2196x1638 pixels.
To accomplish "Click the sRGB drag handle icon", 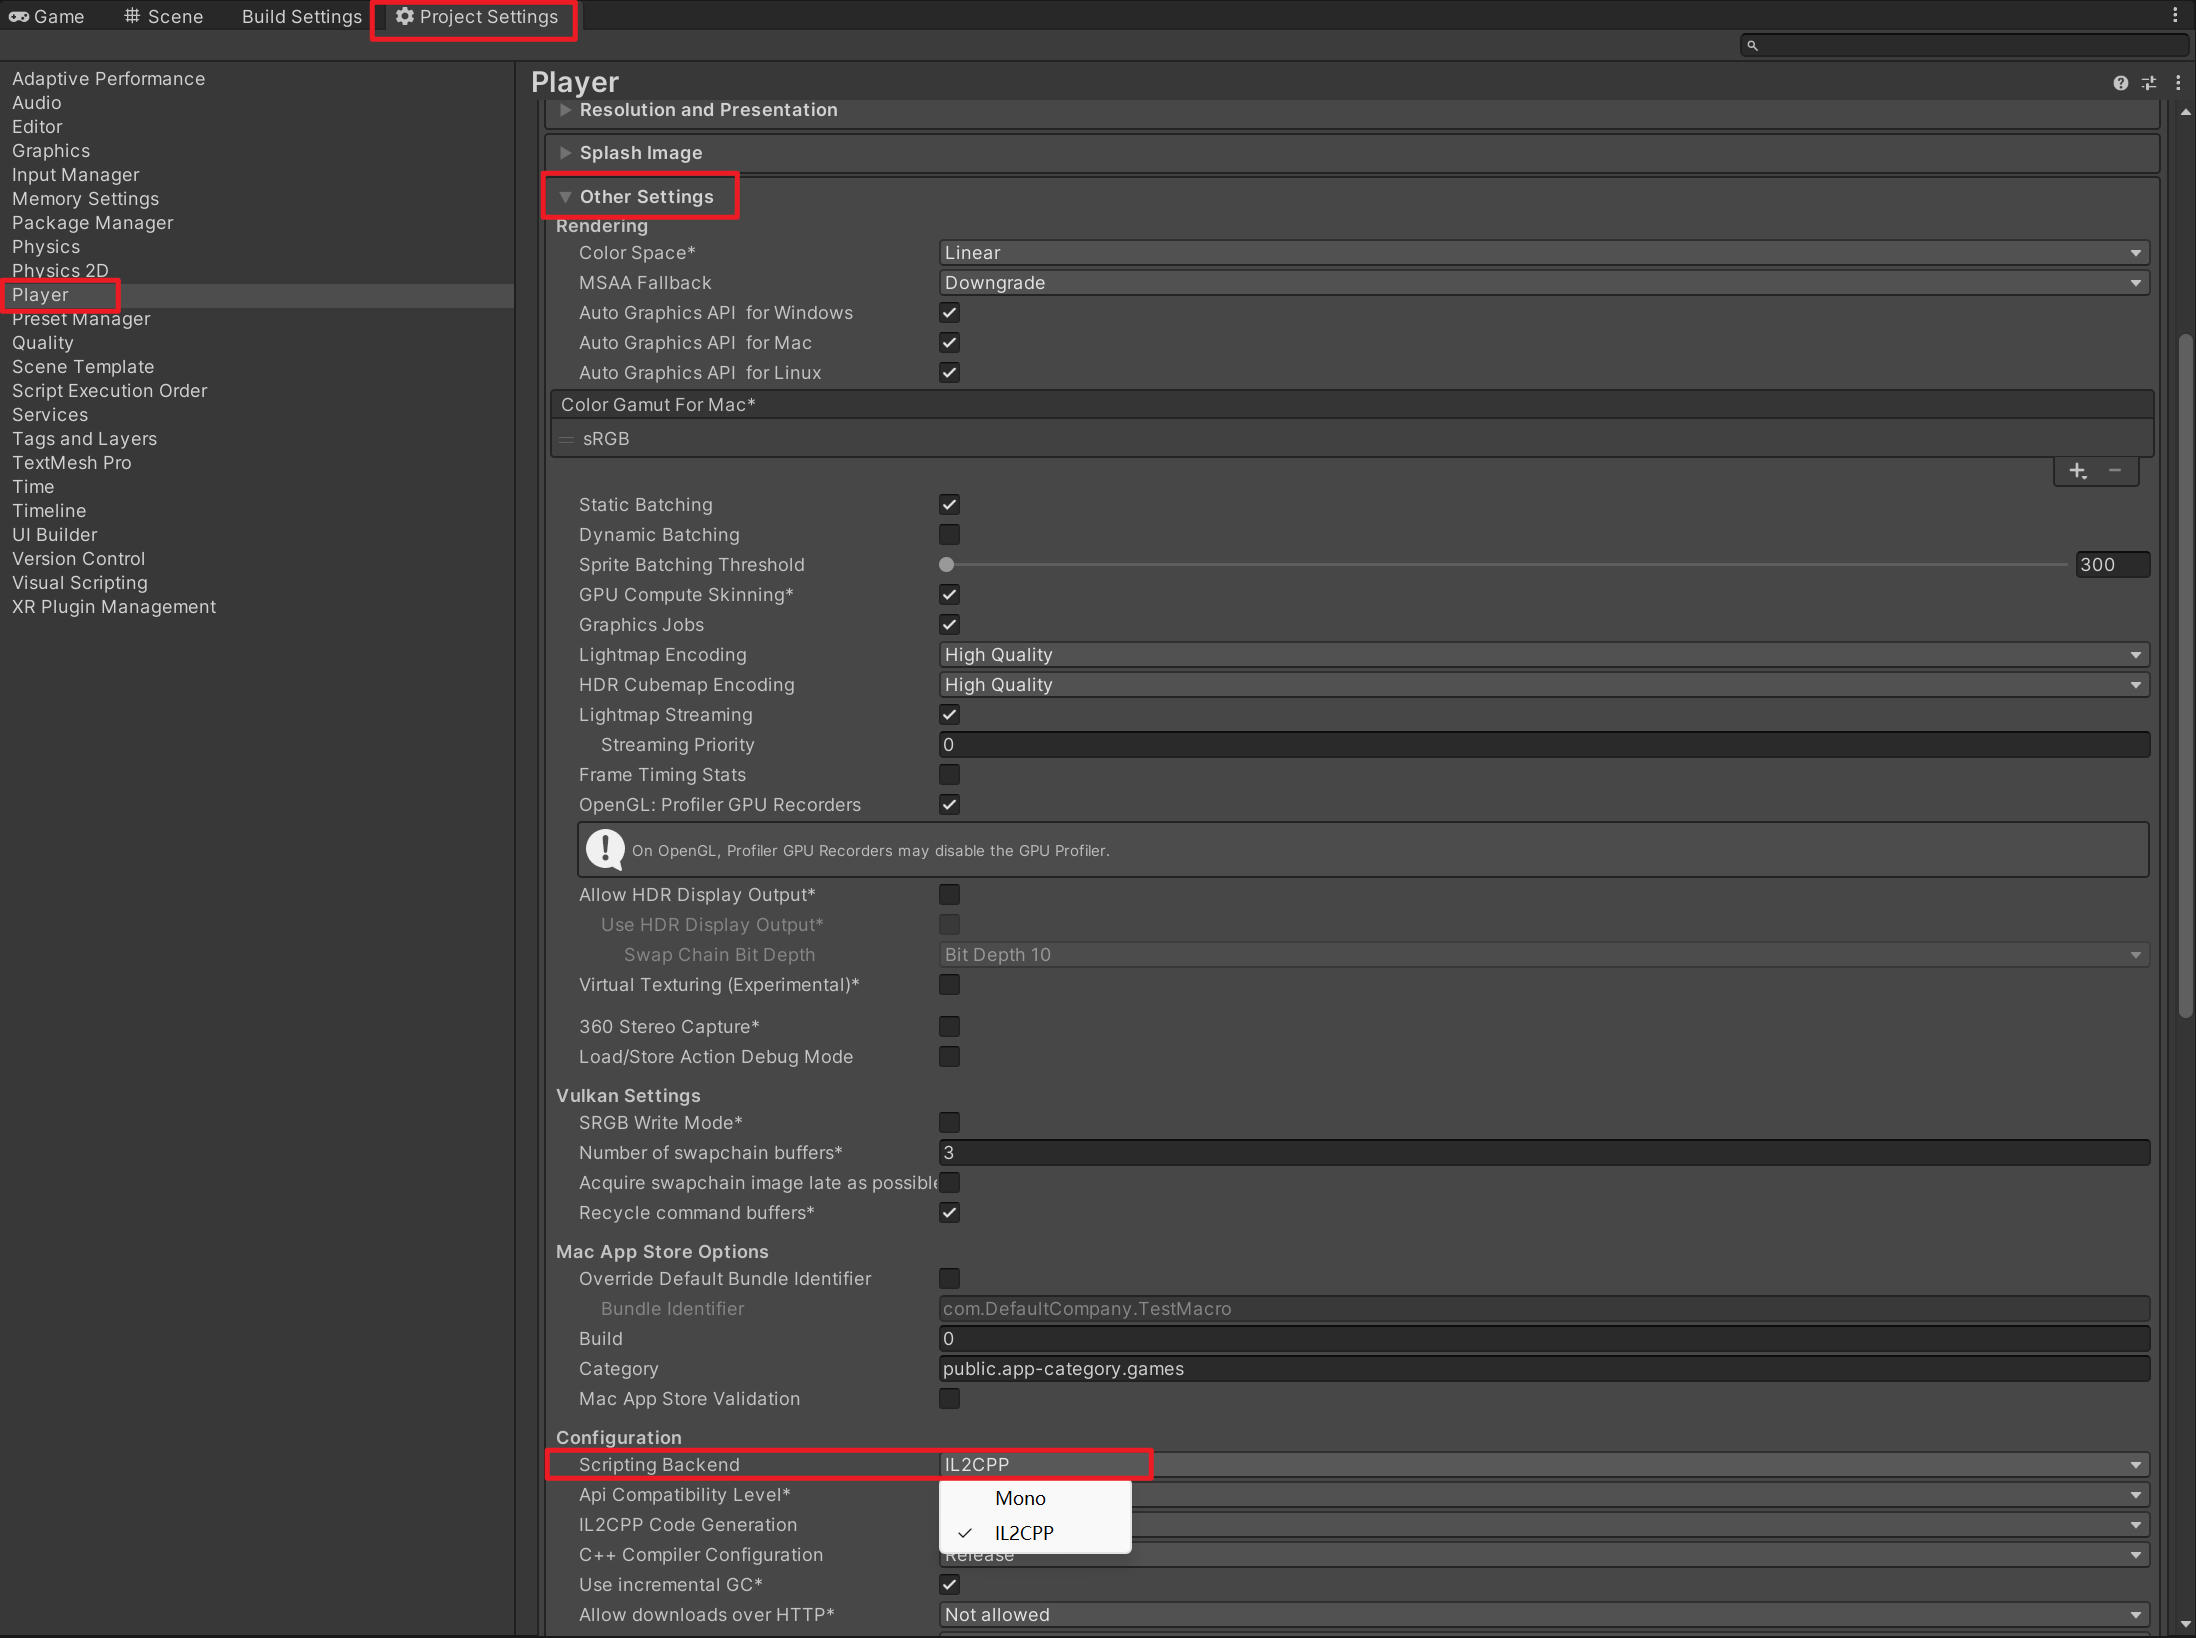I will pyautogui.click(x=567, y=439).
